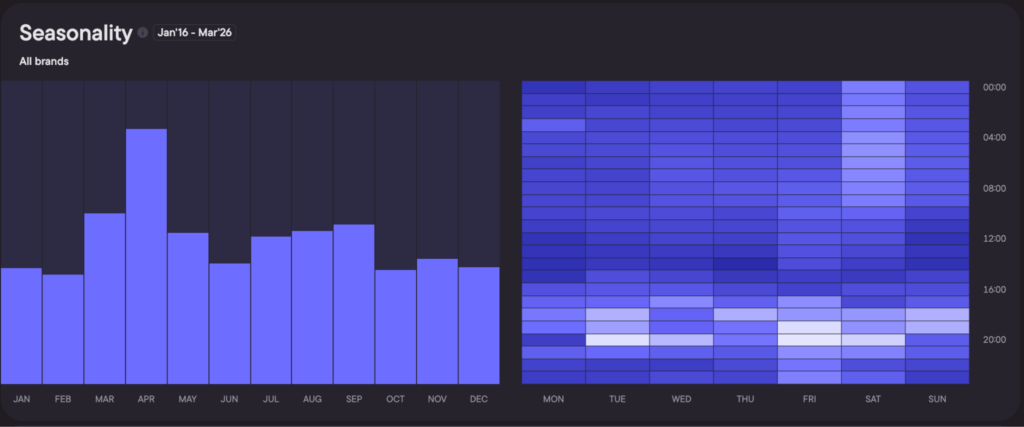
Task: Click the info icon beside Seasonality
Action: click(143, 33)
